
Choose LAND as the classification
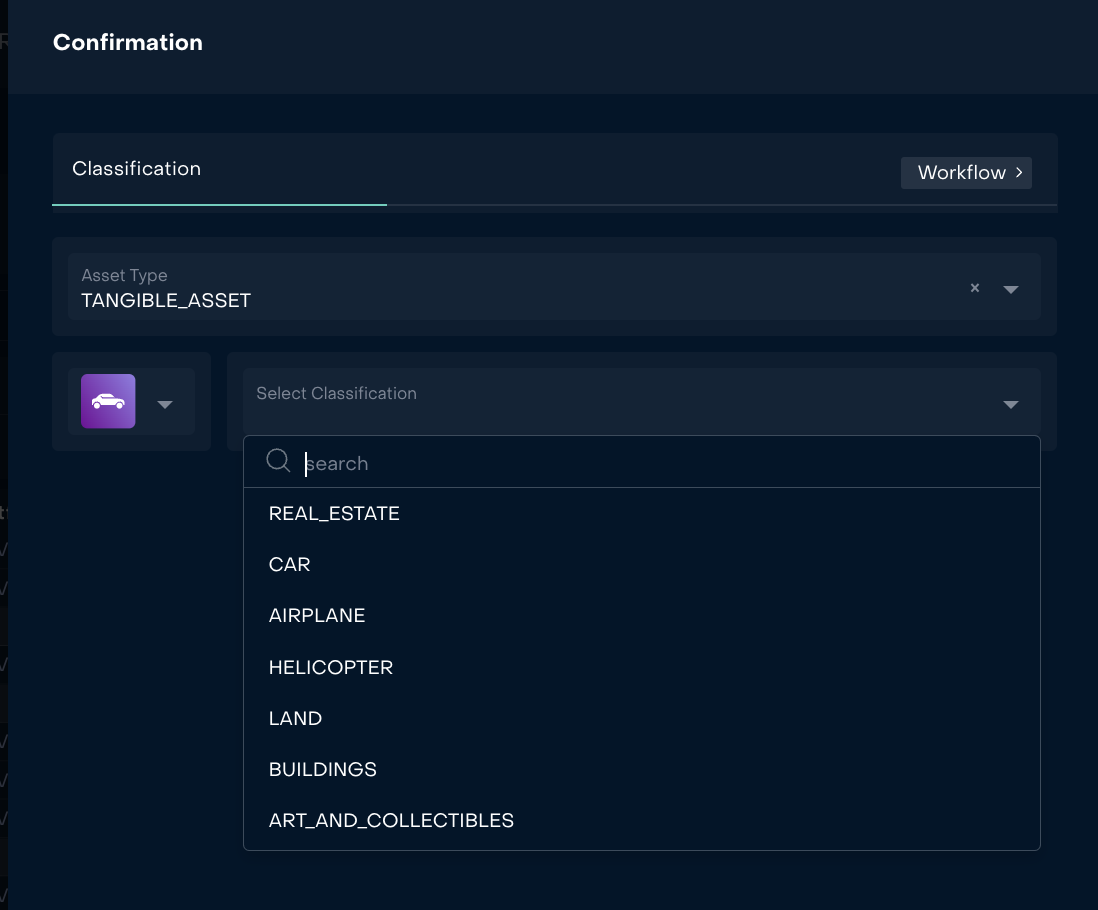tap(295, 718)
